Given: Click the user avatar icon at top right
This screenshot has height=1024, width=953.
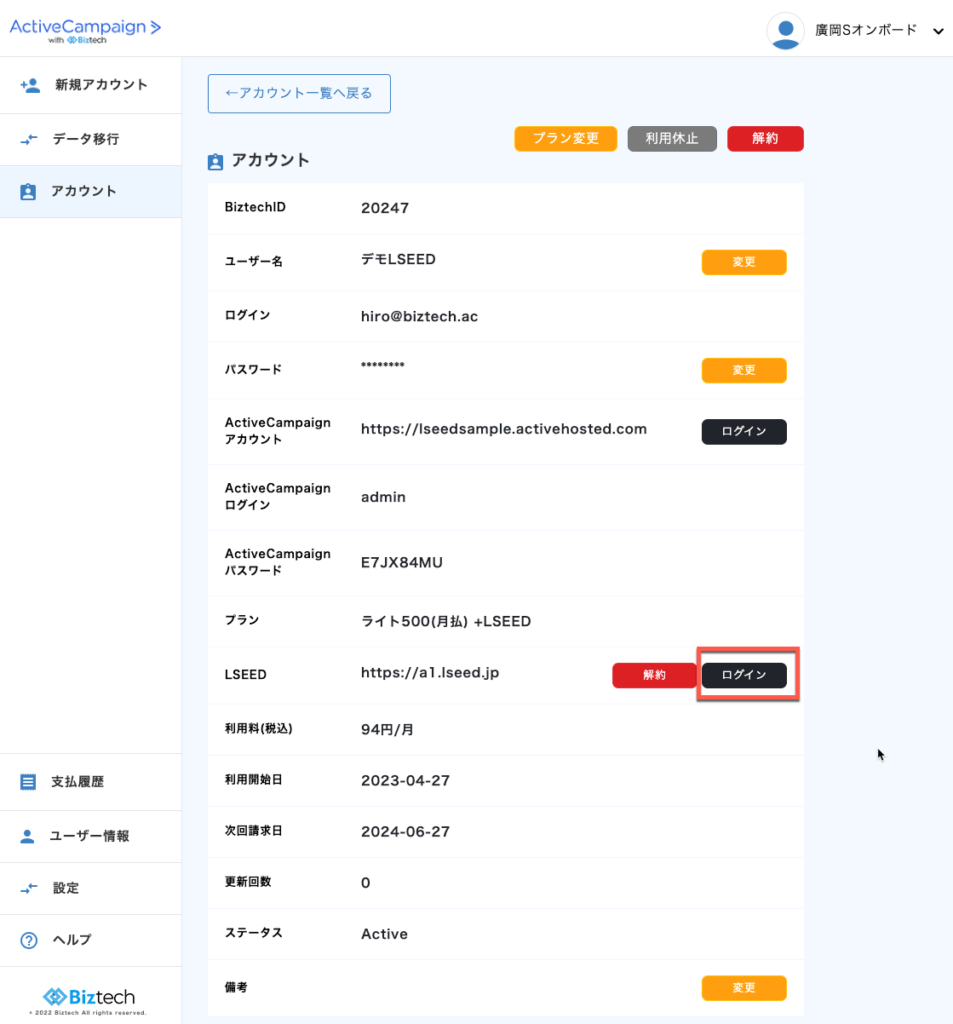Looking at the screenshot, I should pos(785,31).
